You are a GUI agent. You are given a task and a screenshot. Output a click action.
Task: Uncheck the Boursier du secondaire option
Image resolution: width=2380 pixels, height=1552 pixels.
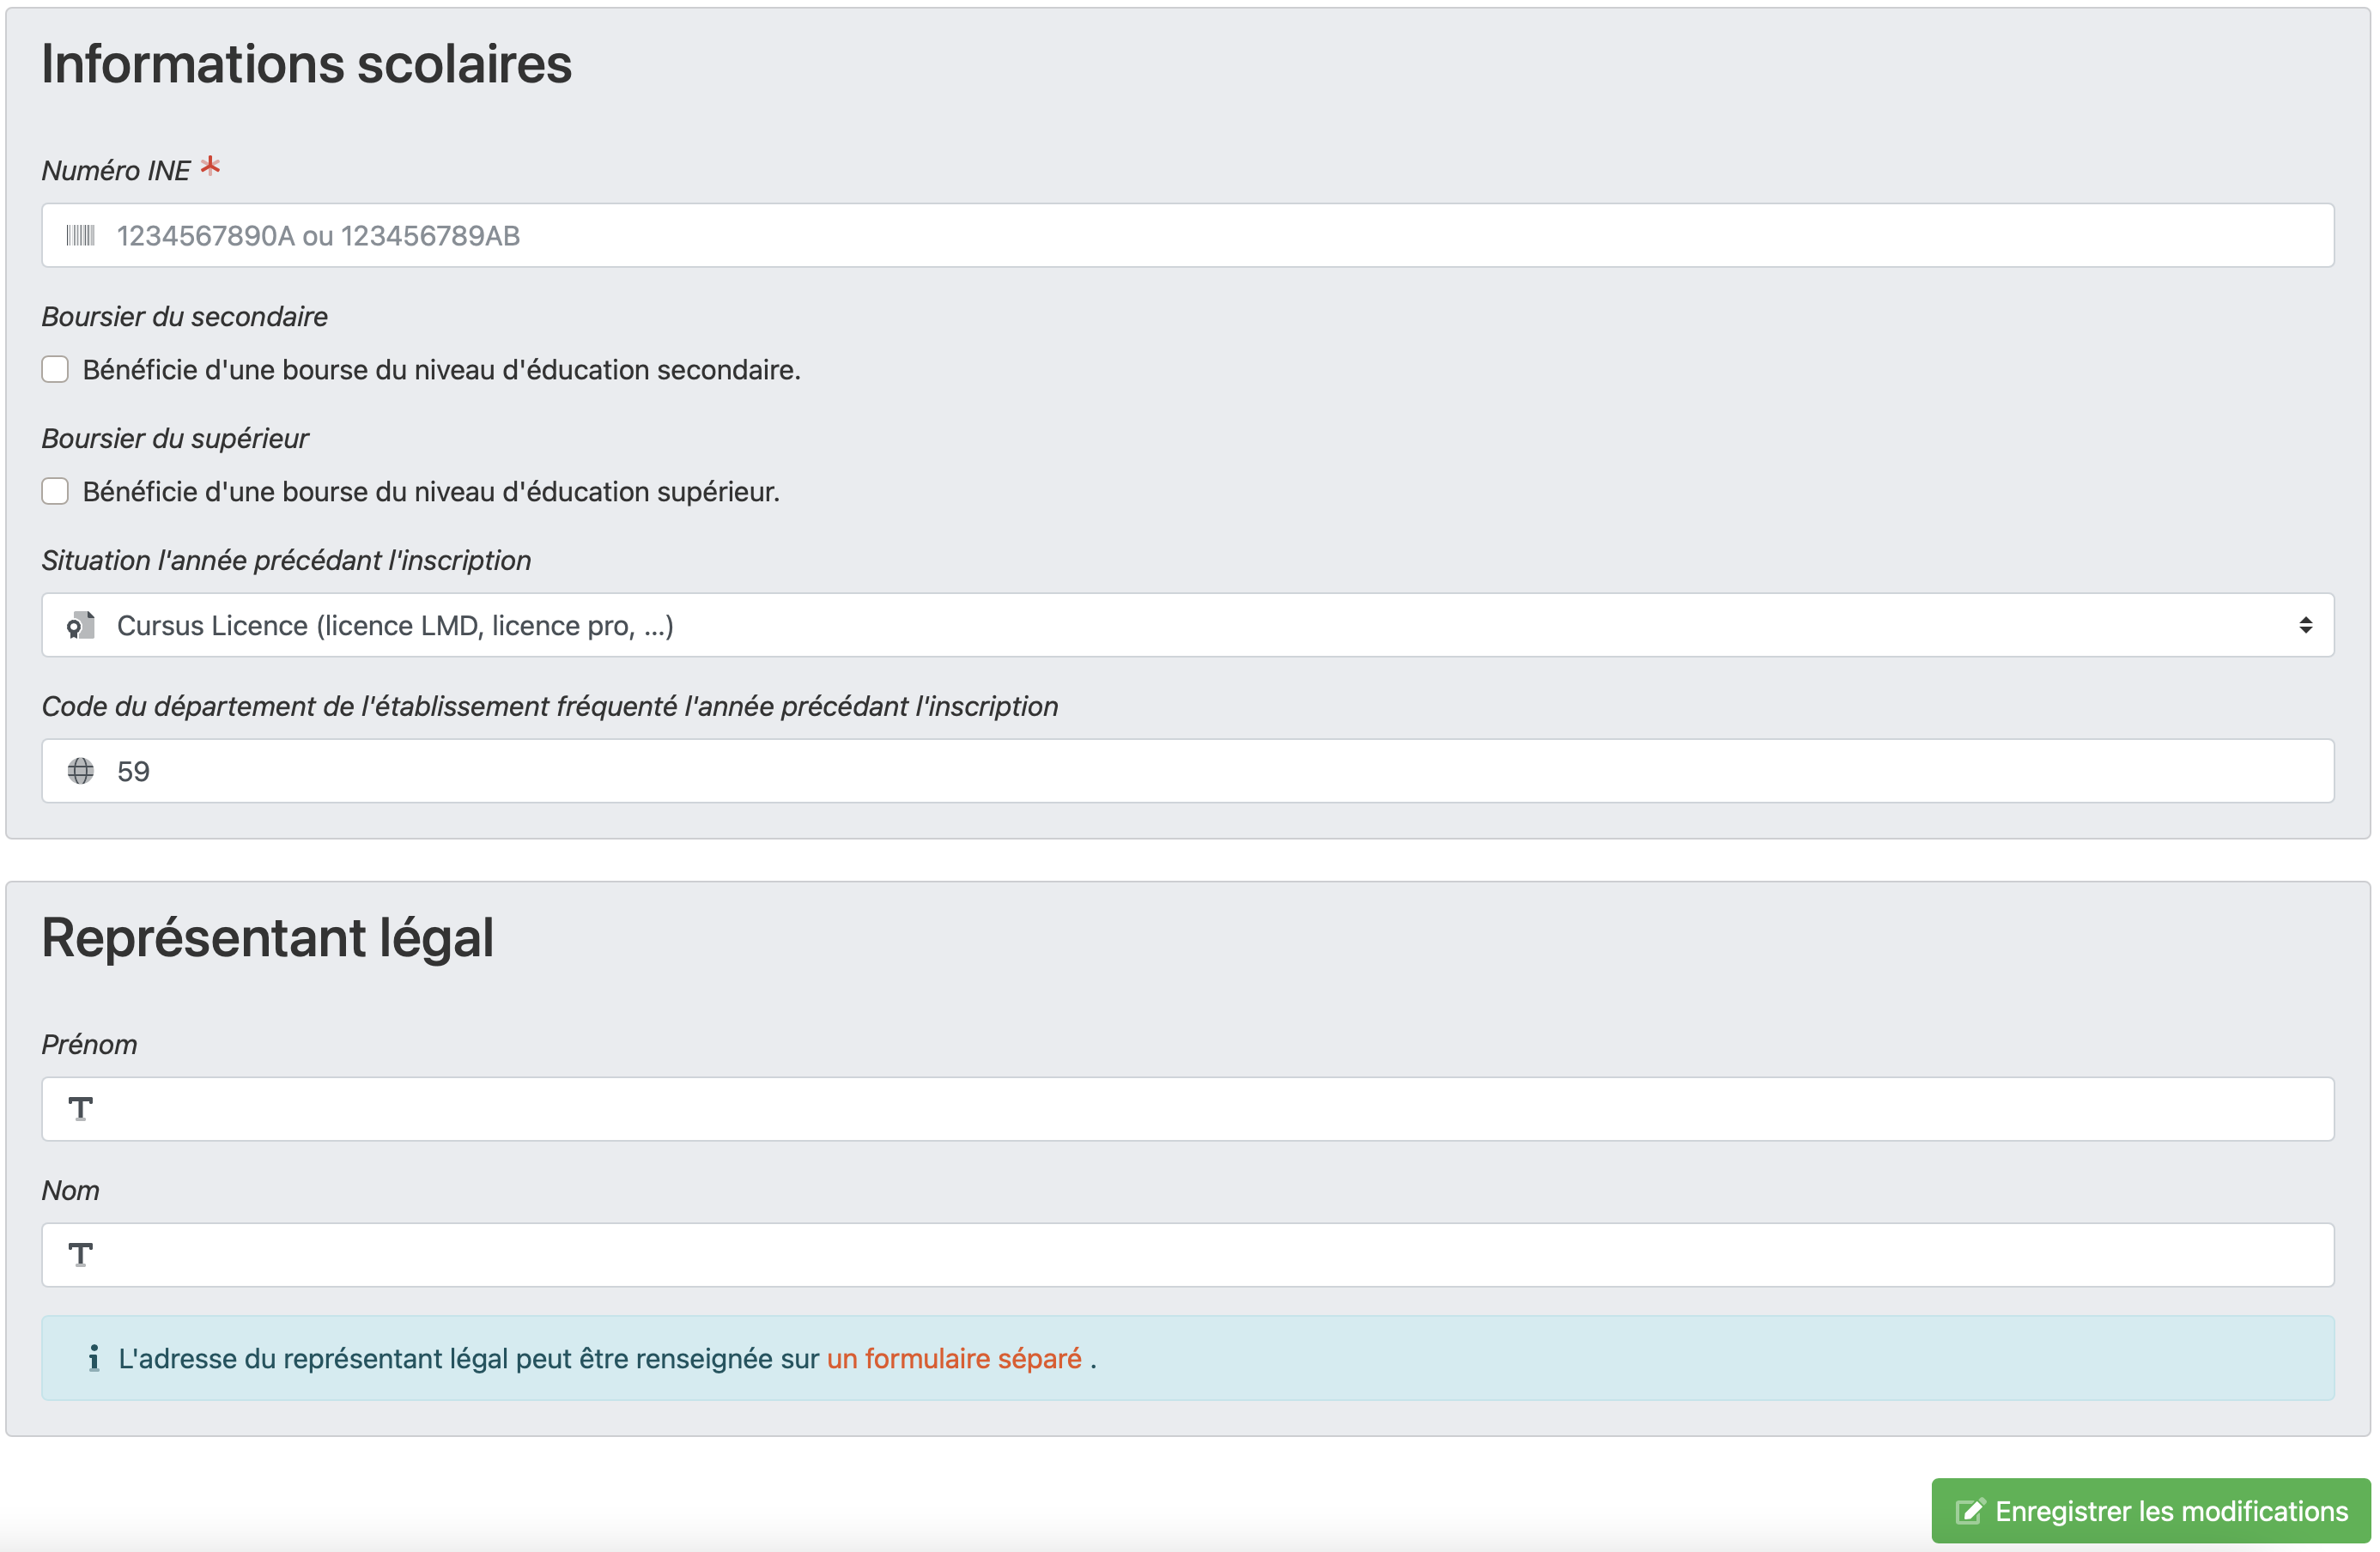coord(55,369)
